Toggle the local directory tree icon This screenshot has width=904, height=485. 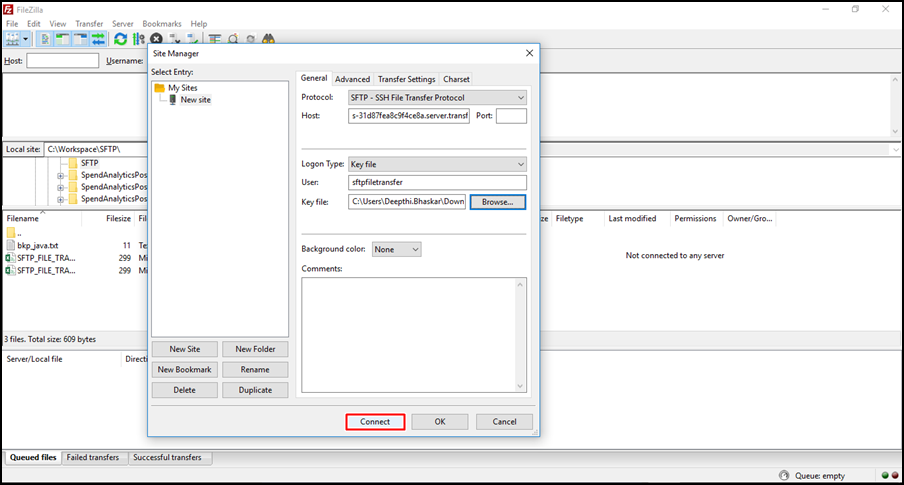click(62, 39)
